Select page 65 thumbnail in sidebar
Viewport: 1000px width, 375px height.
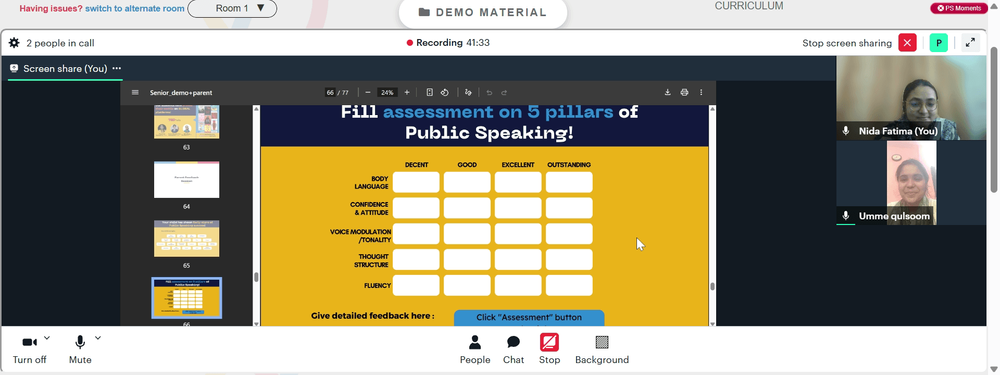186,239
